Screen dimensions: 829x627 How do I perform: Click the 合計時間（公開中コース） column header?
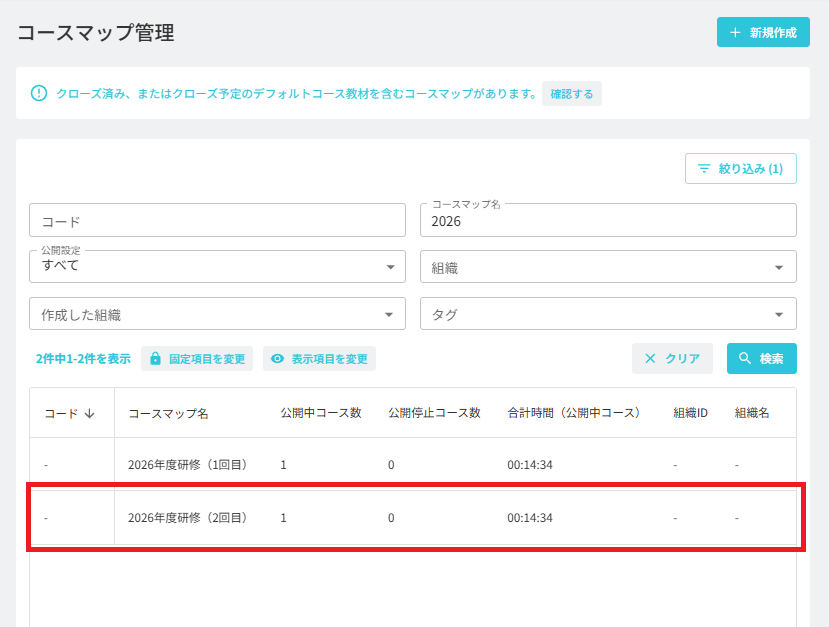tap(574, 413)
